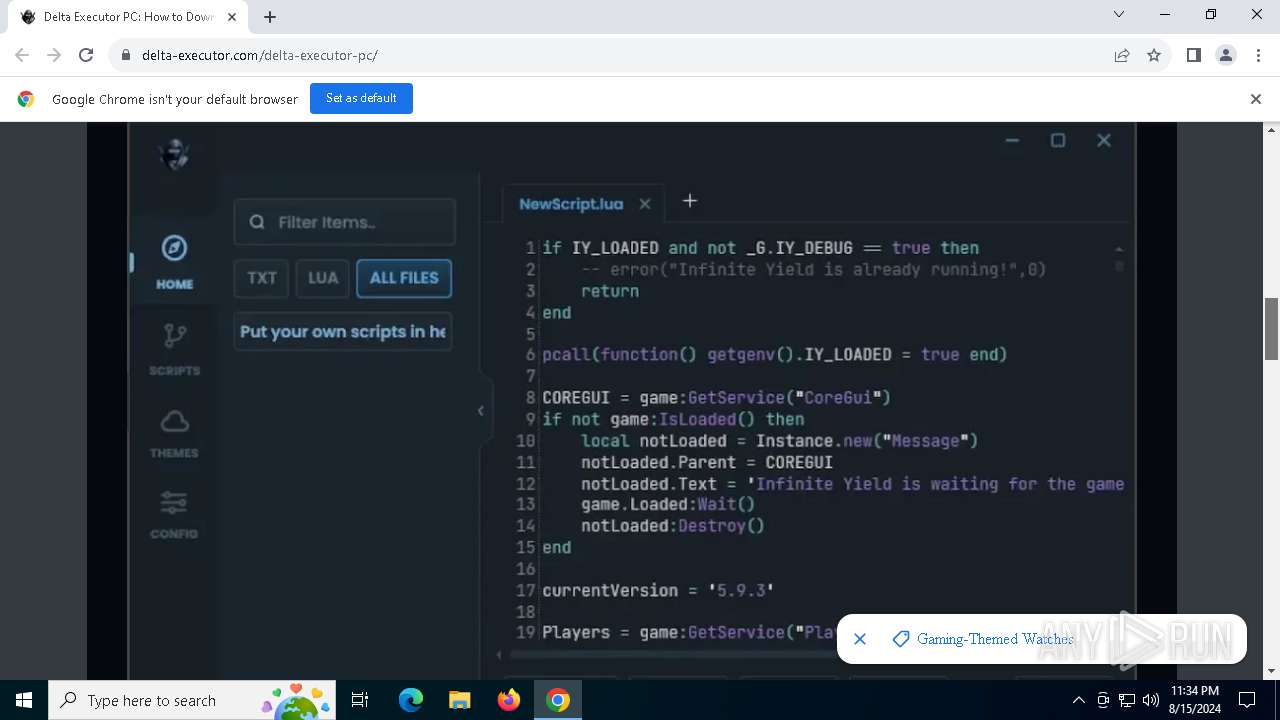Viewport: 1280px width, 720px height.
Task: Share this page icon in address bar
Action: point(1122,56)
